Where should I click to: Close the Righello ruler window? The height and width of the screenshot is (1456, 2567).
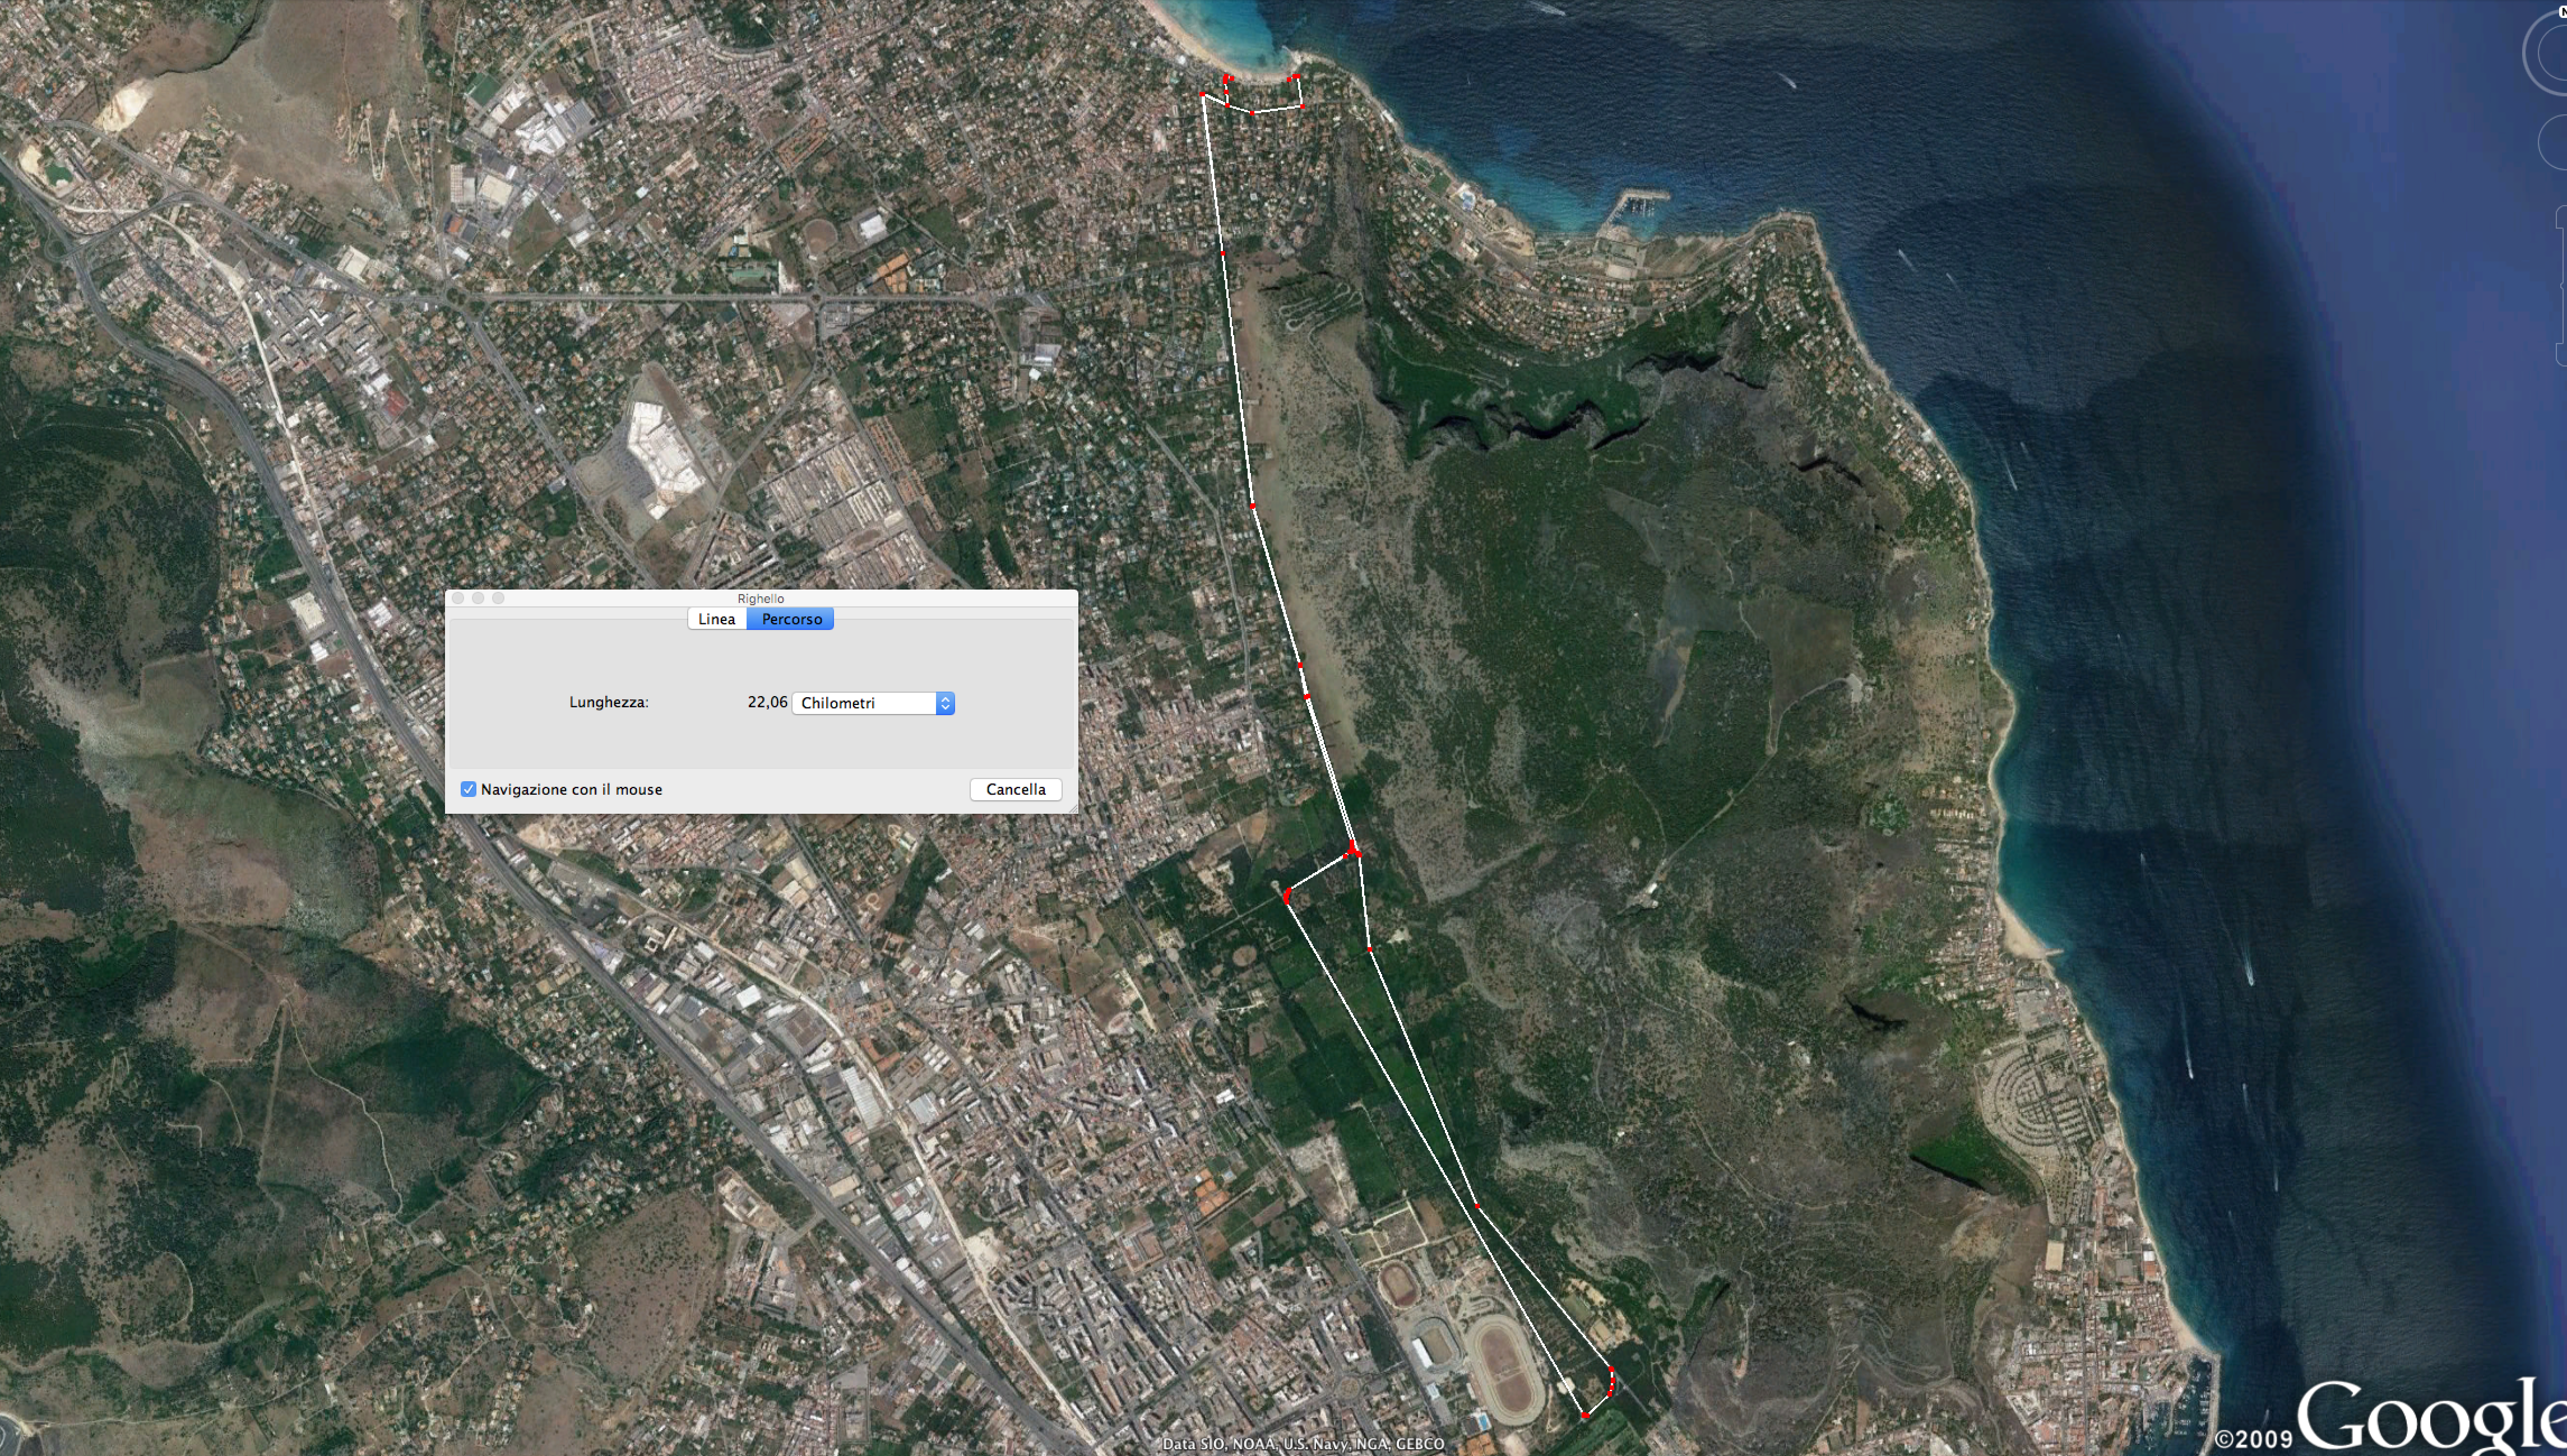(458, 598)
